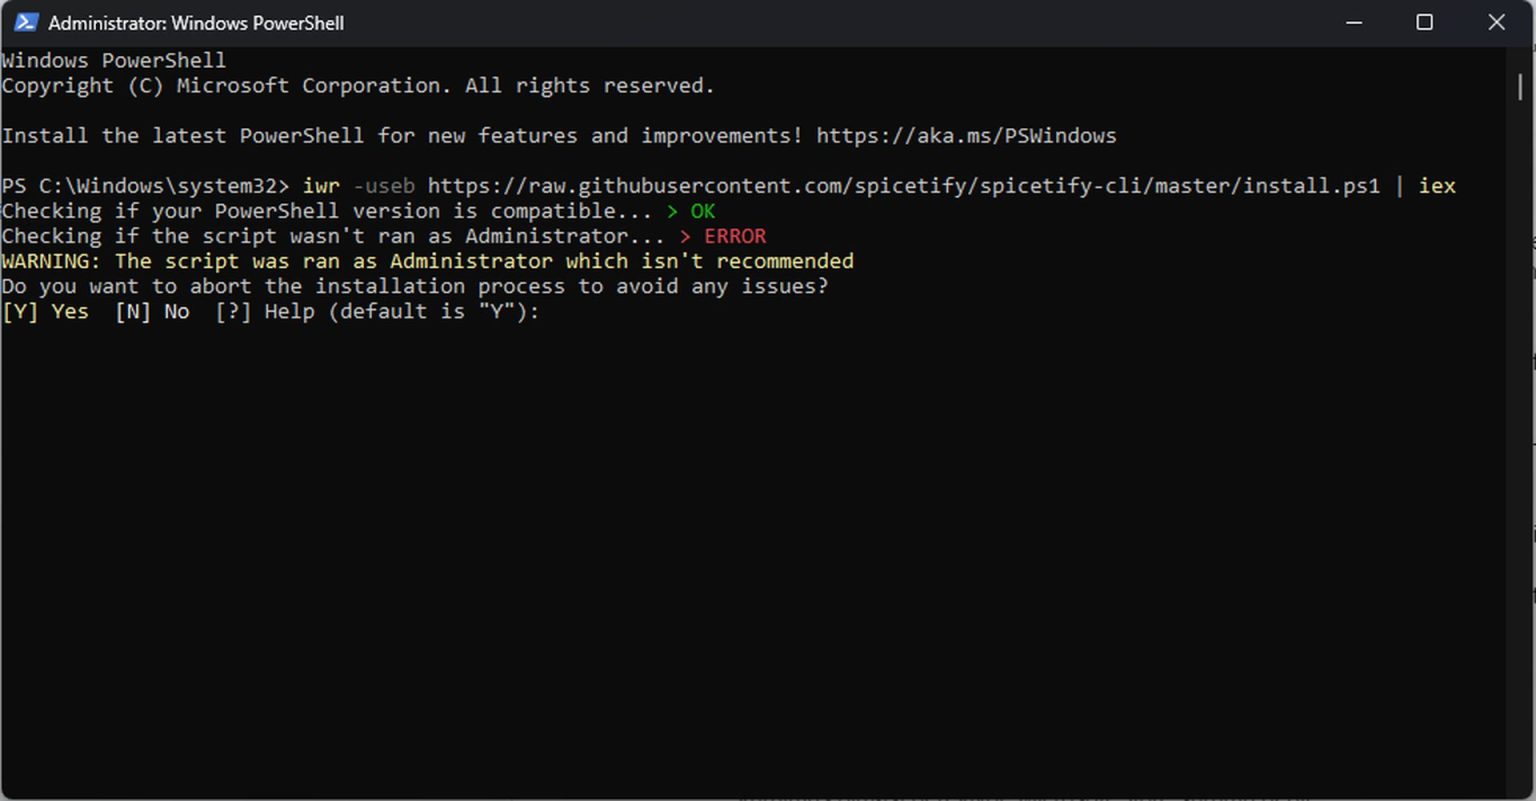Select the [N] No option text

152,311
